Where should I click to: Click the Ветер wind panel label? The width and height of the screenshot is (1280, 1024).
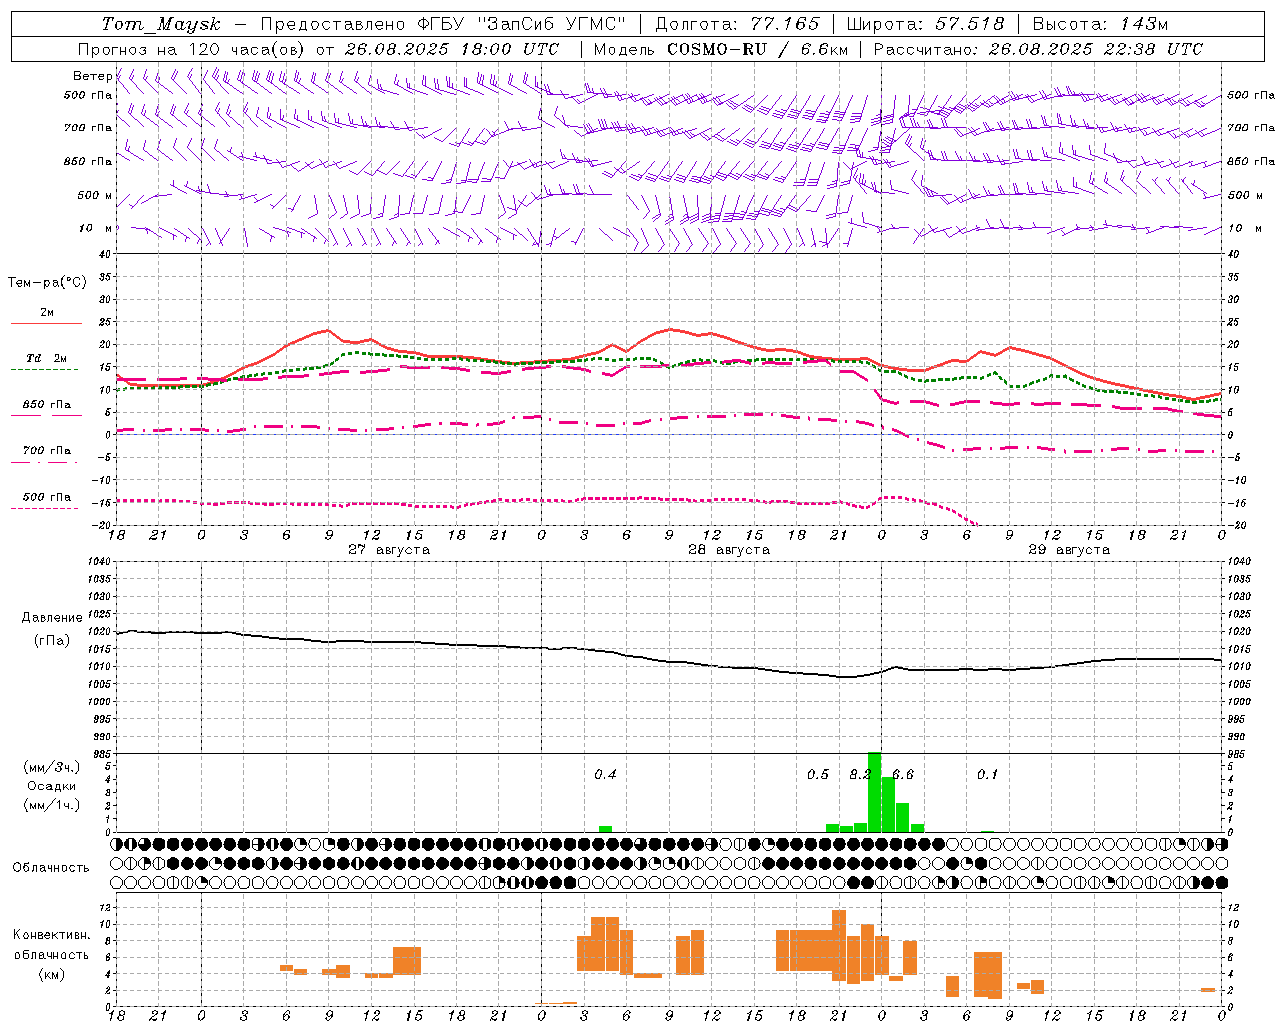92,76
